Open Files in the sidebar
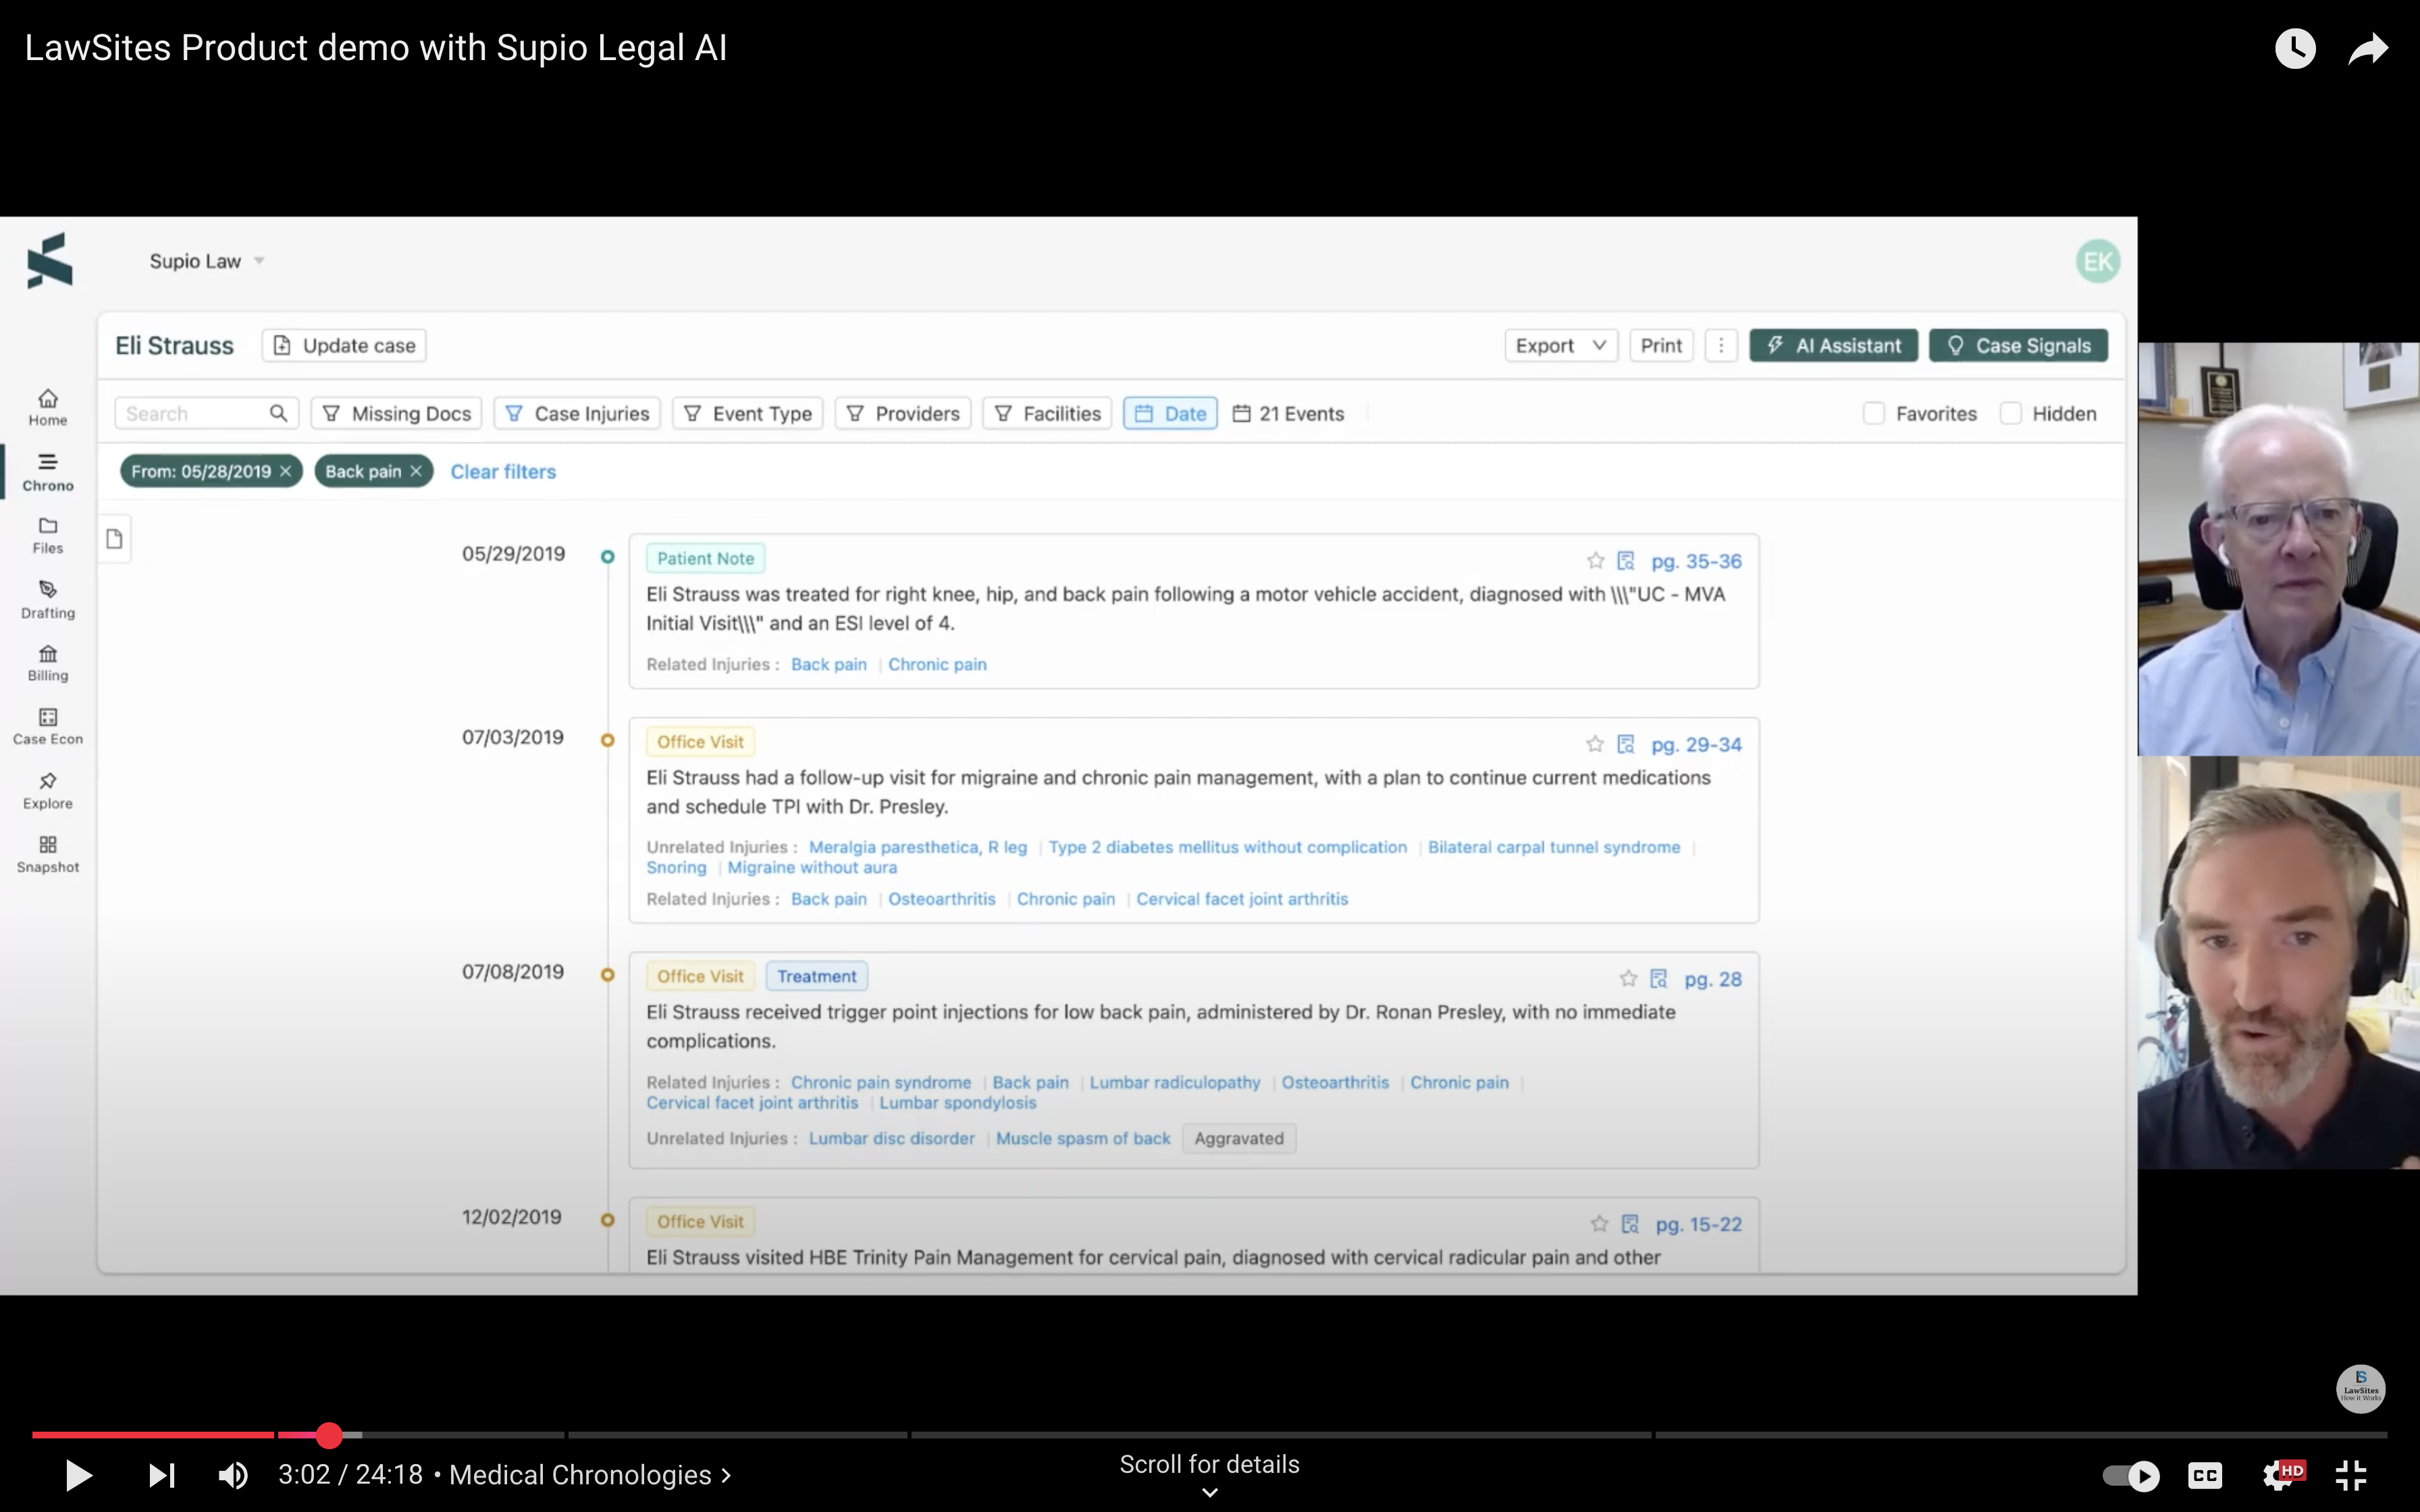This screenshot has width=2420, height=1512. point(48,535)
